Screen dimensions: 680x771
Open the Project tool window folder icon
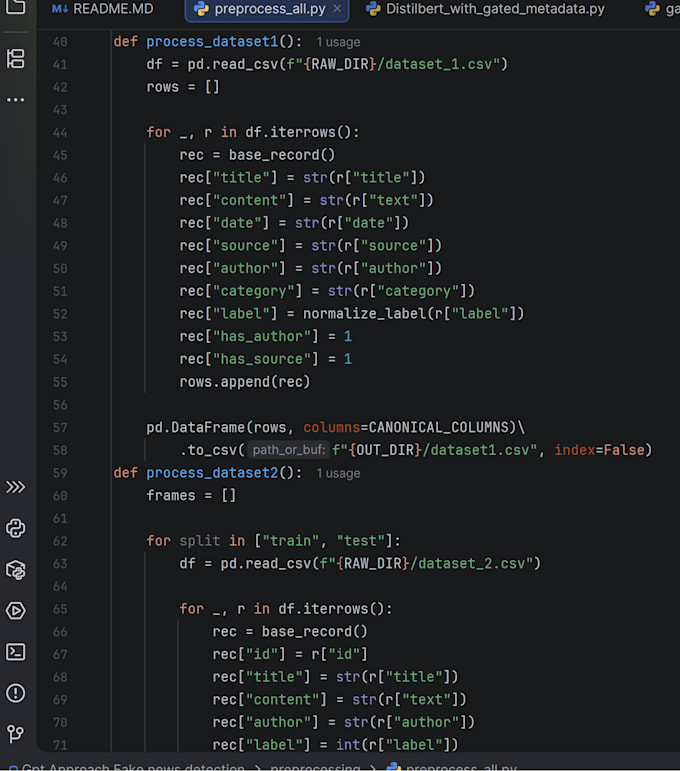15,6
